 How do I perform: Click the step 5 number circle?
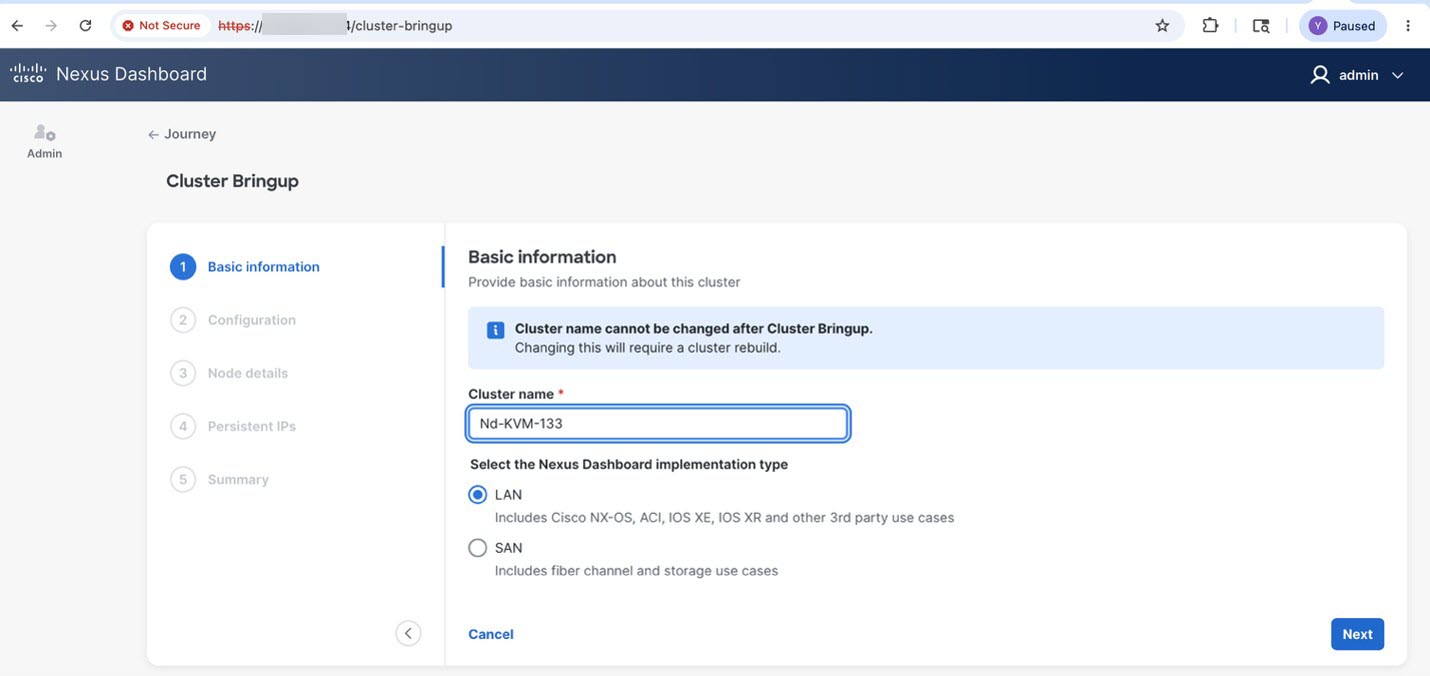[x=183, y=480]
